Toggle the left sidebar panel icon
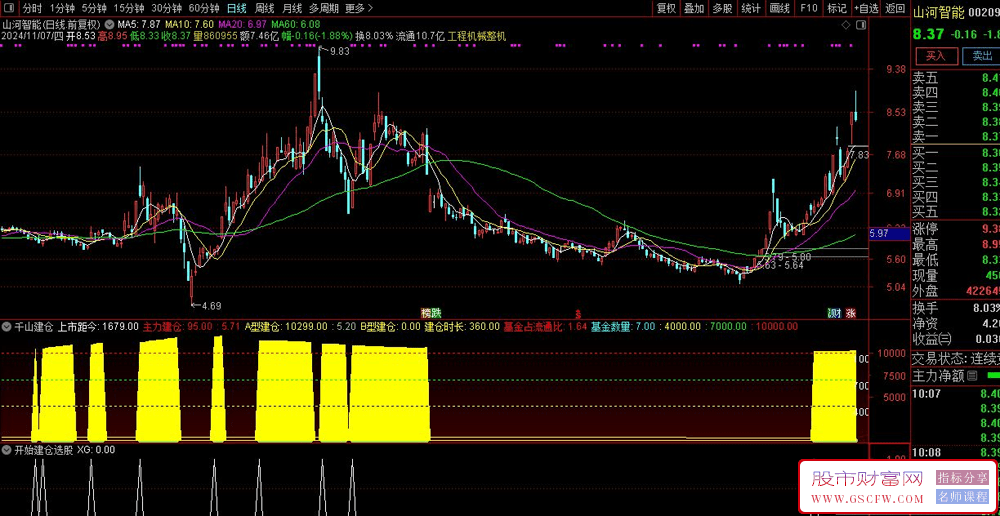 [x=8, y=8]
